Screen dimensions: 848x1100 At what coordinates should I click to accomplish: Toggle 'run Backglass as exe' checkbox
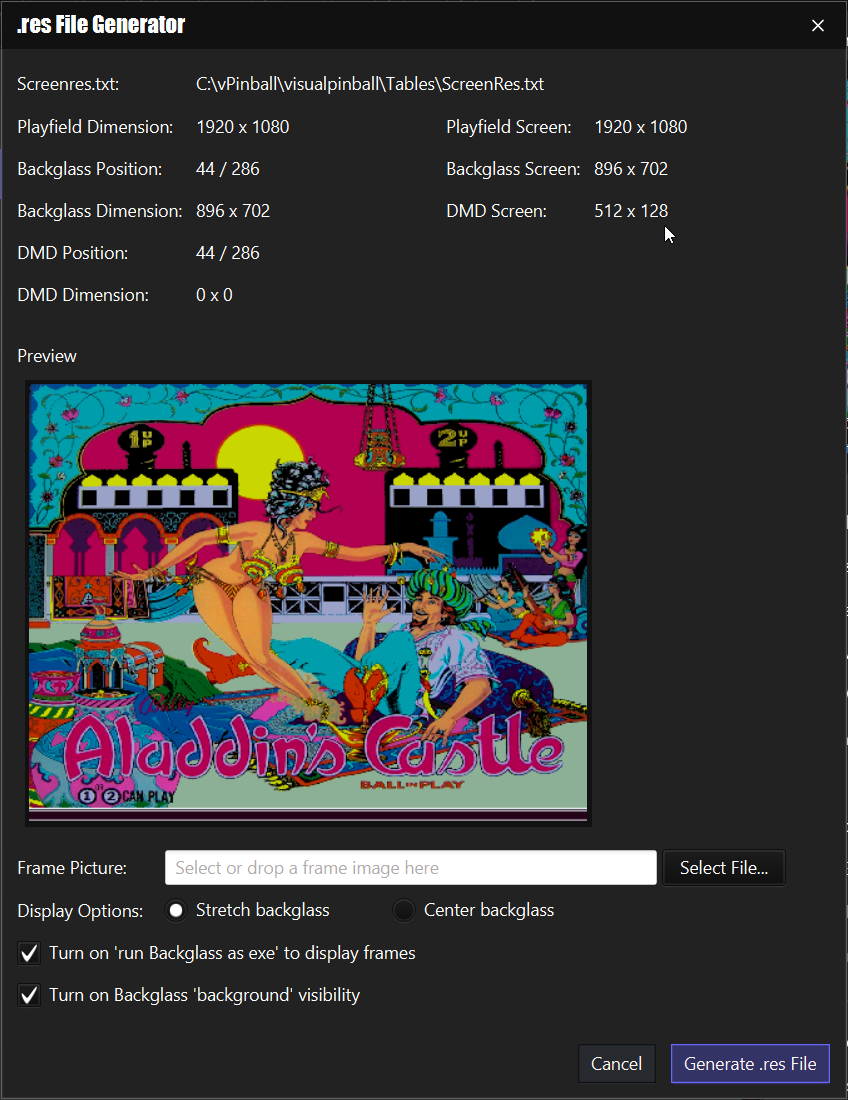(x=29, y=953)
